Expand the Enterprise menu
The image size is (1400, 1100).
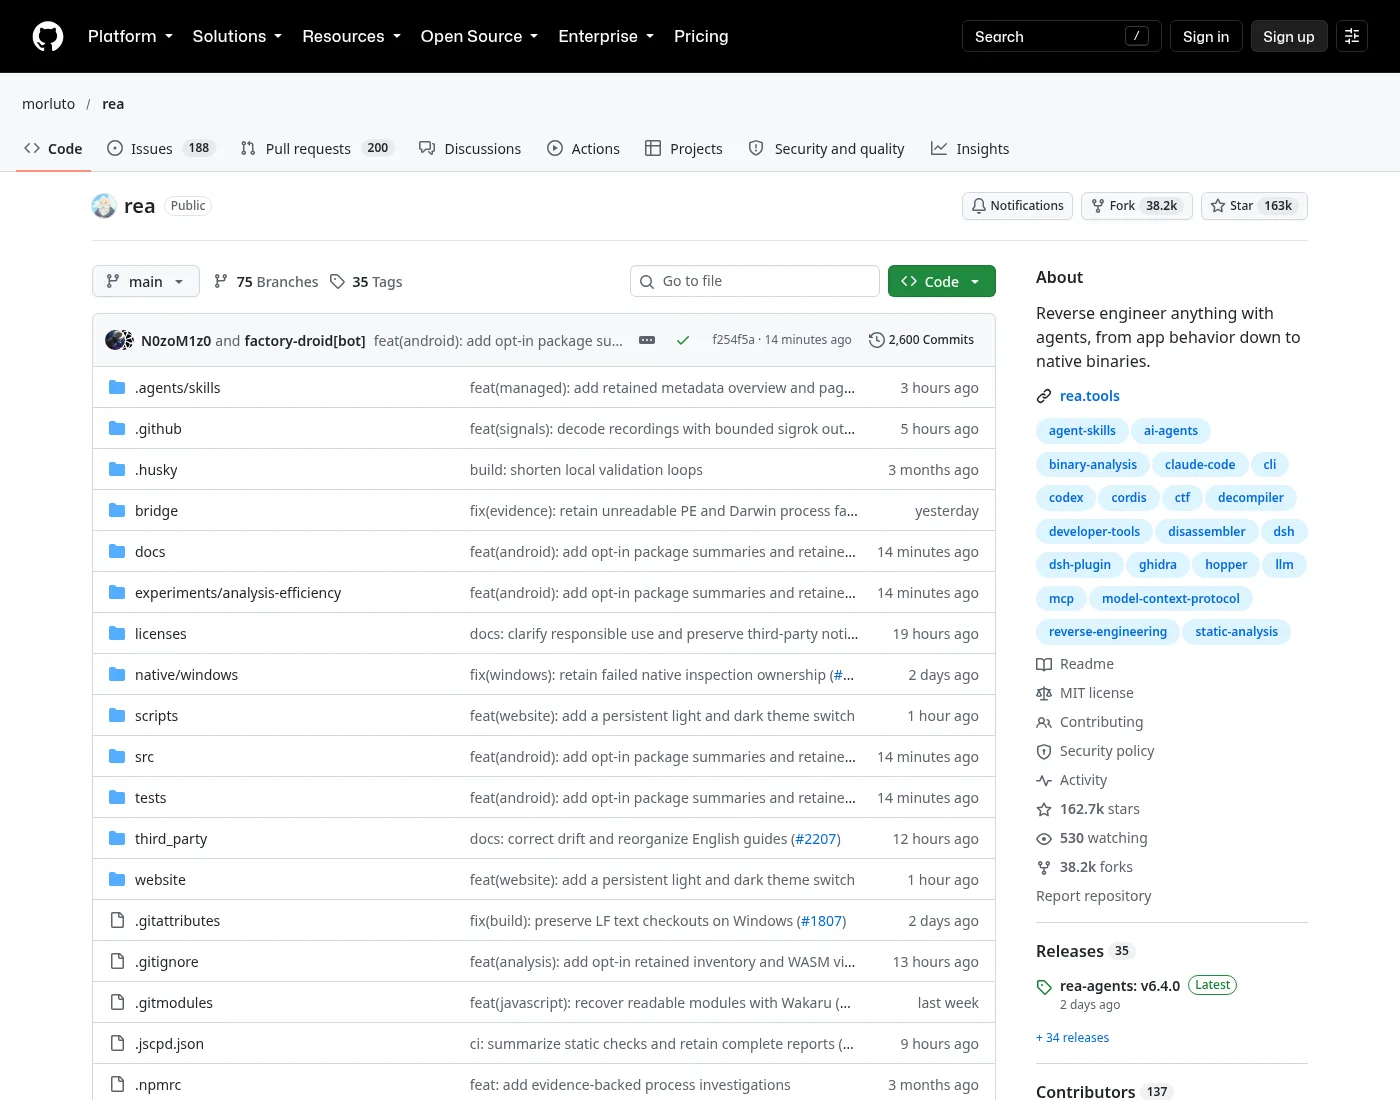[x=606, y=36]
